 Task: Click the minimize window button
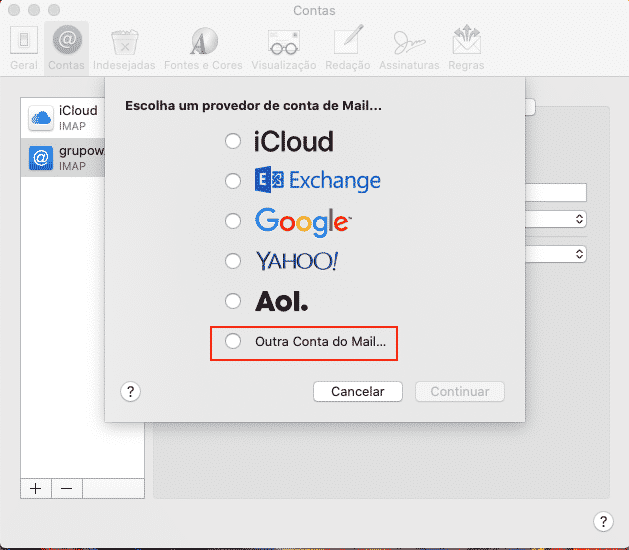tap(34, 10)
